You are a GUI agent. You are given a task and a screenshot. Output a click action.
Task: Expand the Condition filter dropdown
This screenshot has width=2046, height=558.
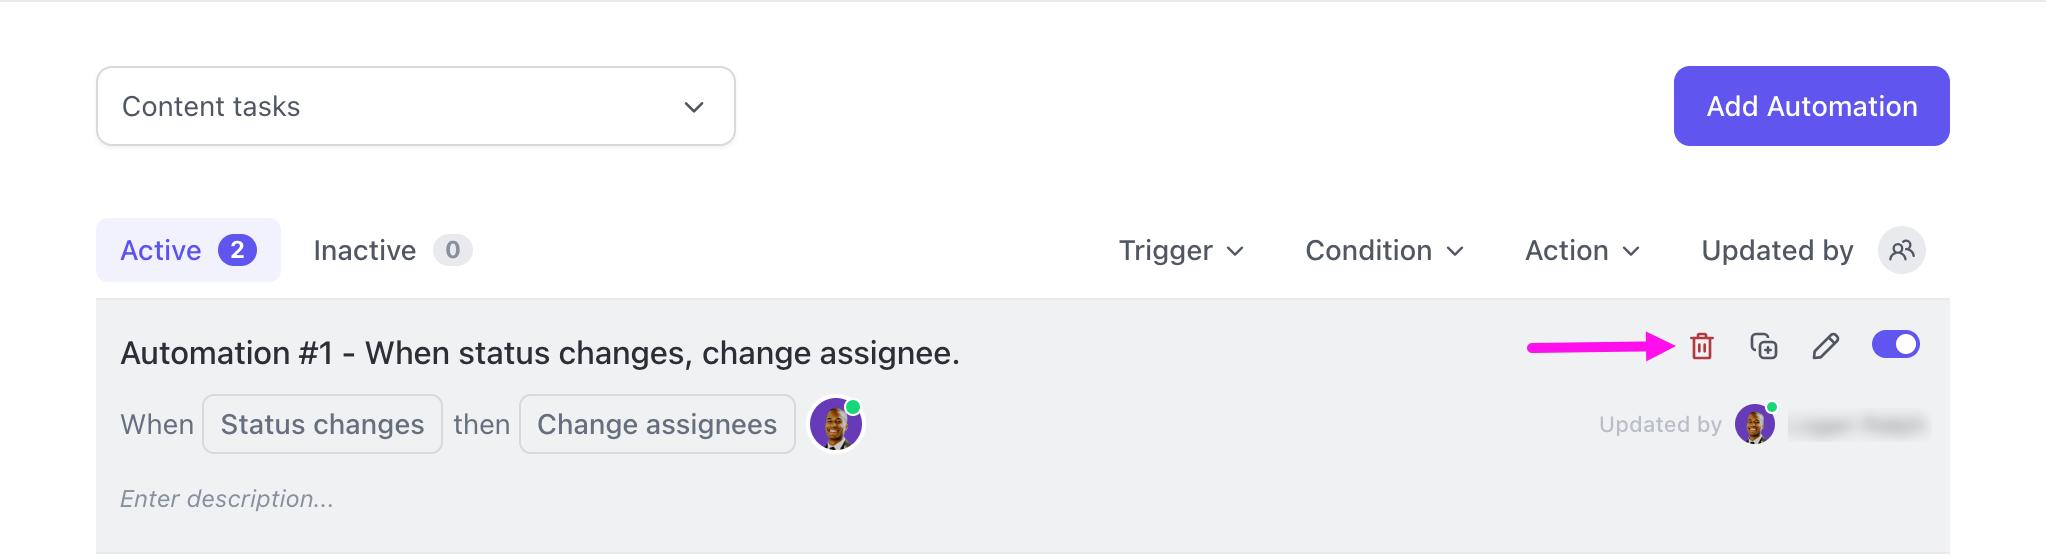(1384, 250)
